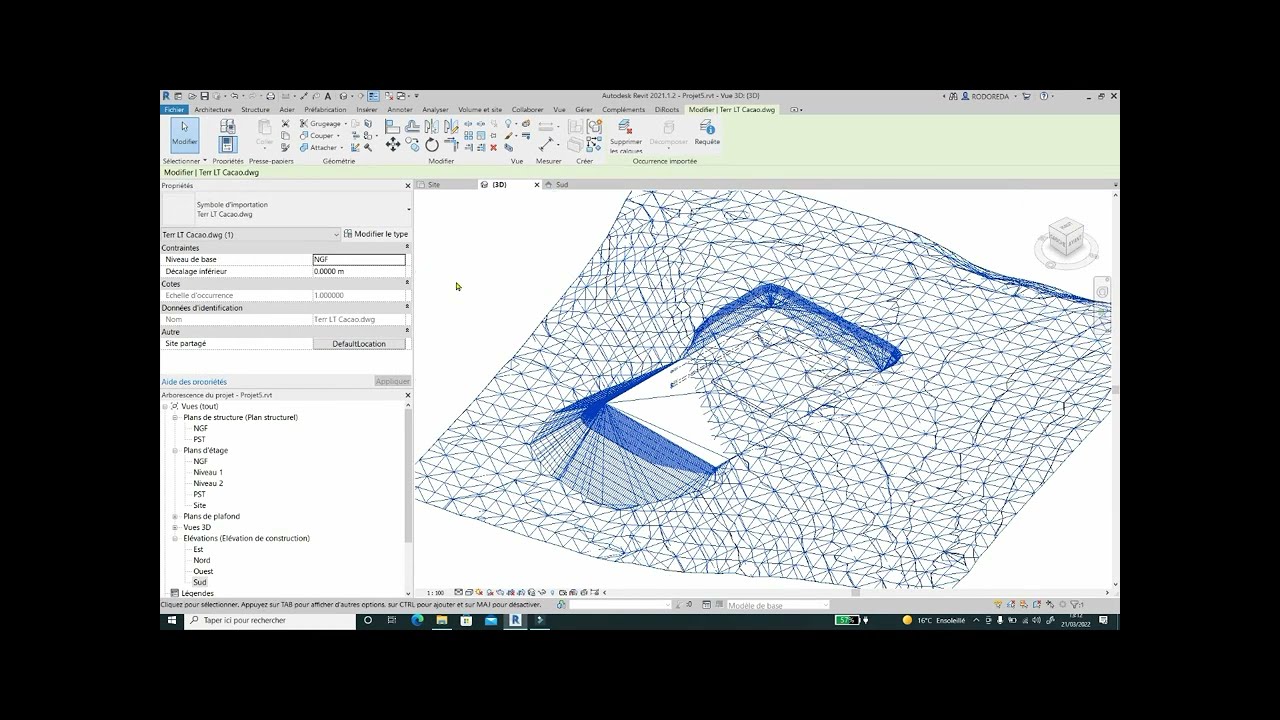Select the Modifier arrow tool
The height and width of the screenshot is (720, 1280).
[184, 135]
